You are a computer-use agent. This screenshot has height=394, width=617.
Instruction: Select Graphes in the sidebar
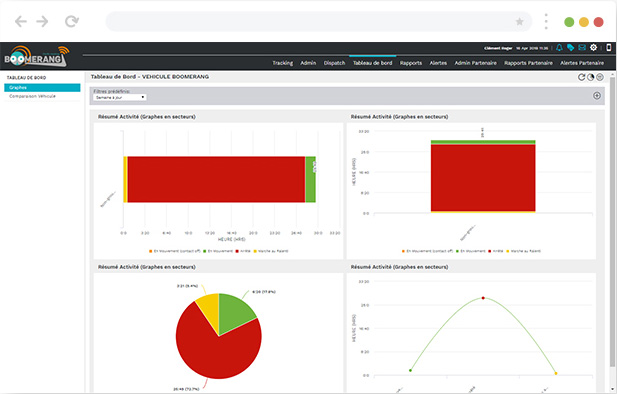pyautogui.click(x=42, y=87)
